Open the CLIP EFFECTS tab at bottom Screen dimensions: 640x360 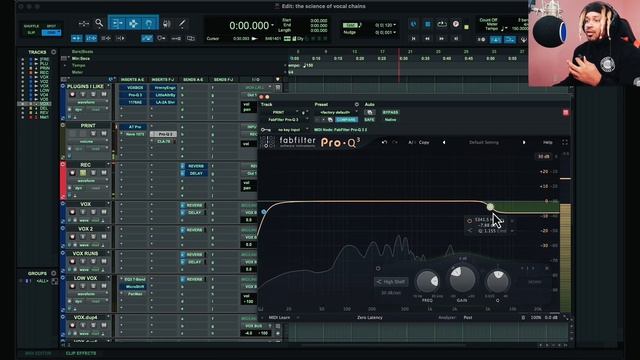click(x=81, y=353)
